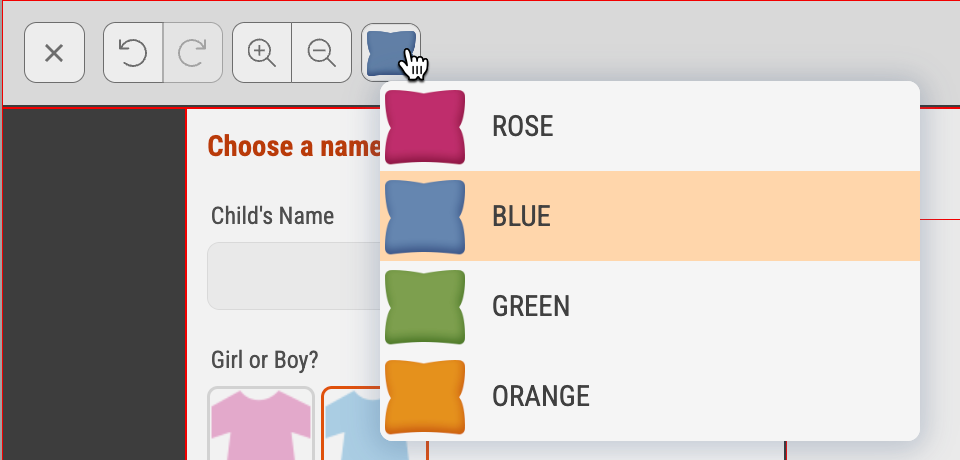Zoom in with the magnifier plus icon
Screen dimensions: 960x460
tap(262, 53)
